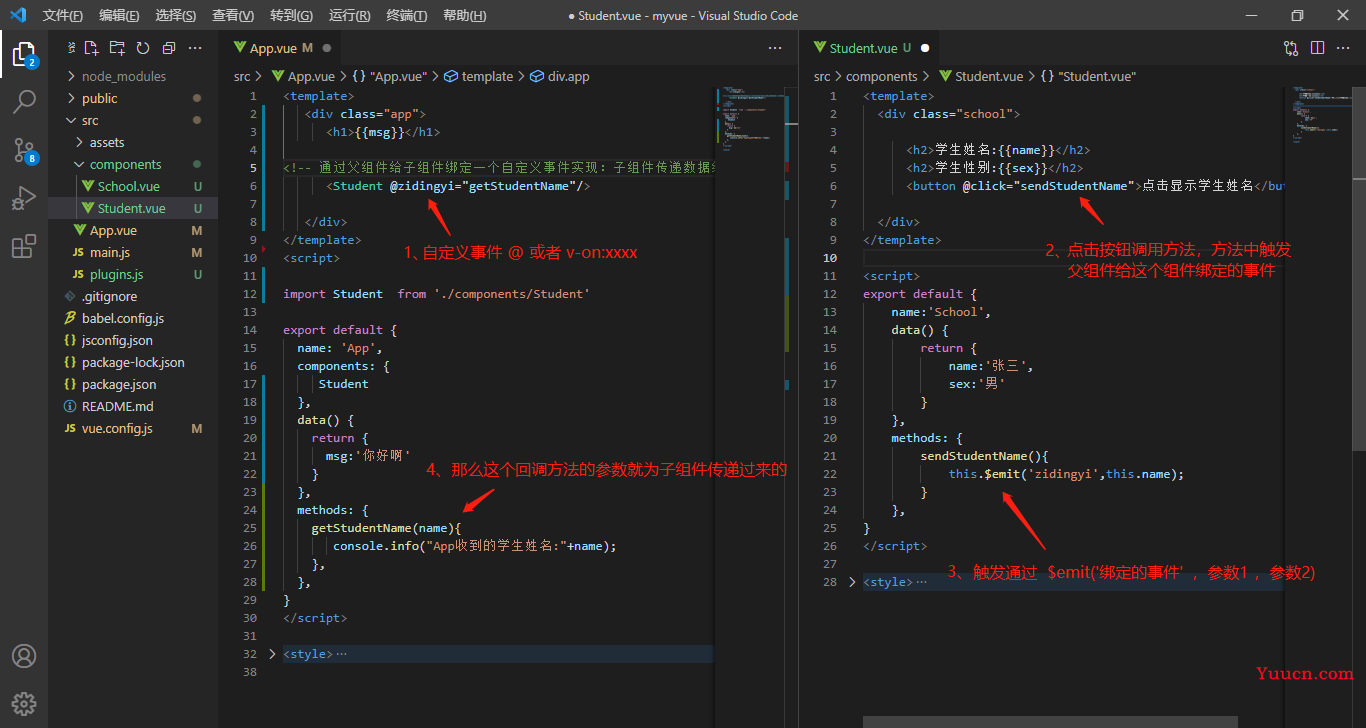Screen dimensions: 1366x728
Task: Open the 查看(V) menu
Action: pos(233,16)
